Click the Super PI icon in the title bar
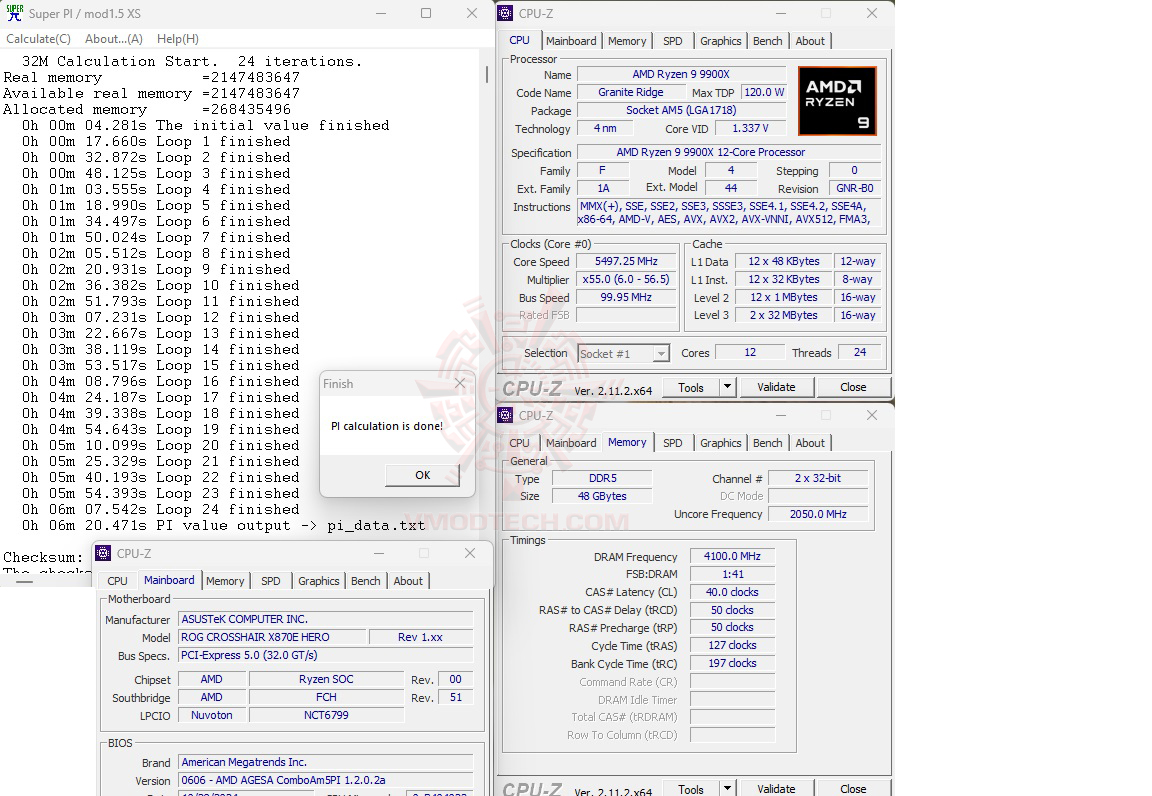 (13, 14)
